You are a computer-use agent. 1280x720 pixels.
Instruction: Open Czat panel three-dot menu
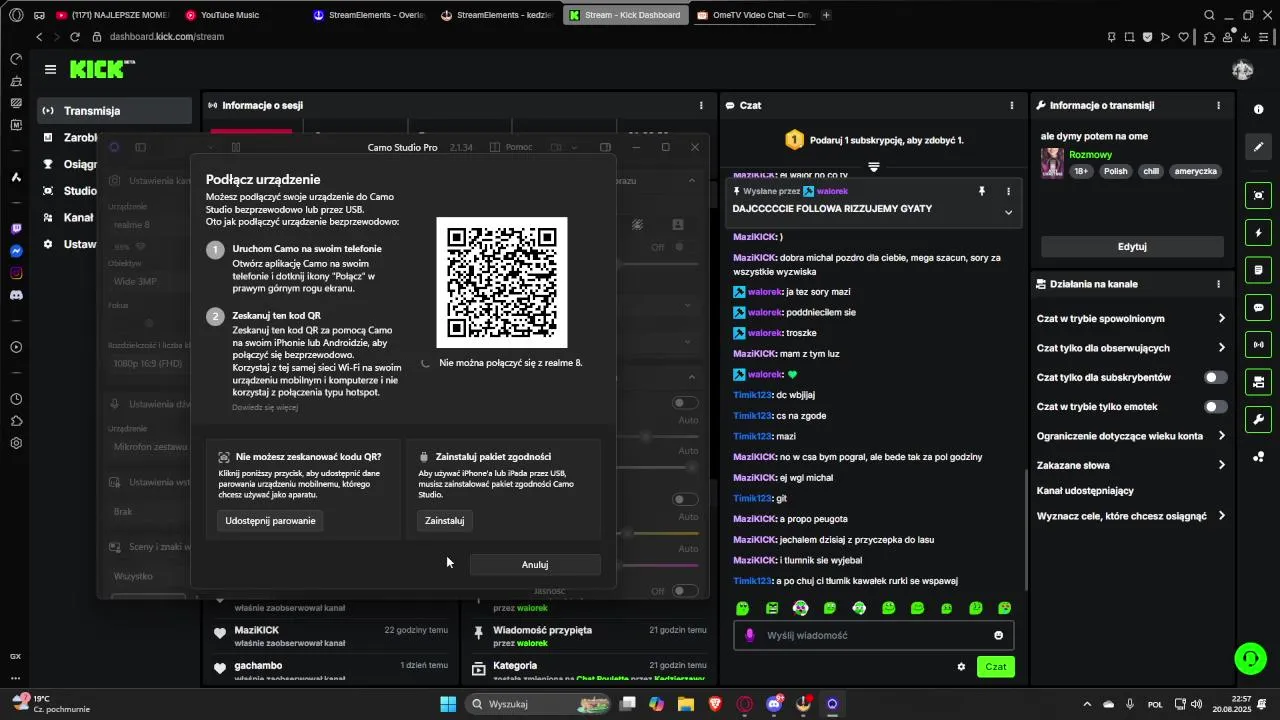click(1012, 105)
